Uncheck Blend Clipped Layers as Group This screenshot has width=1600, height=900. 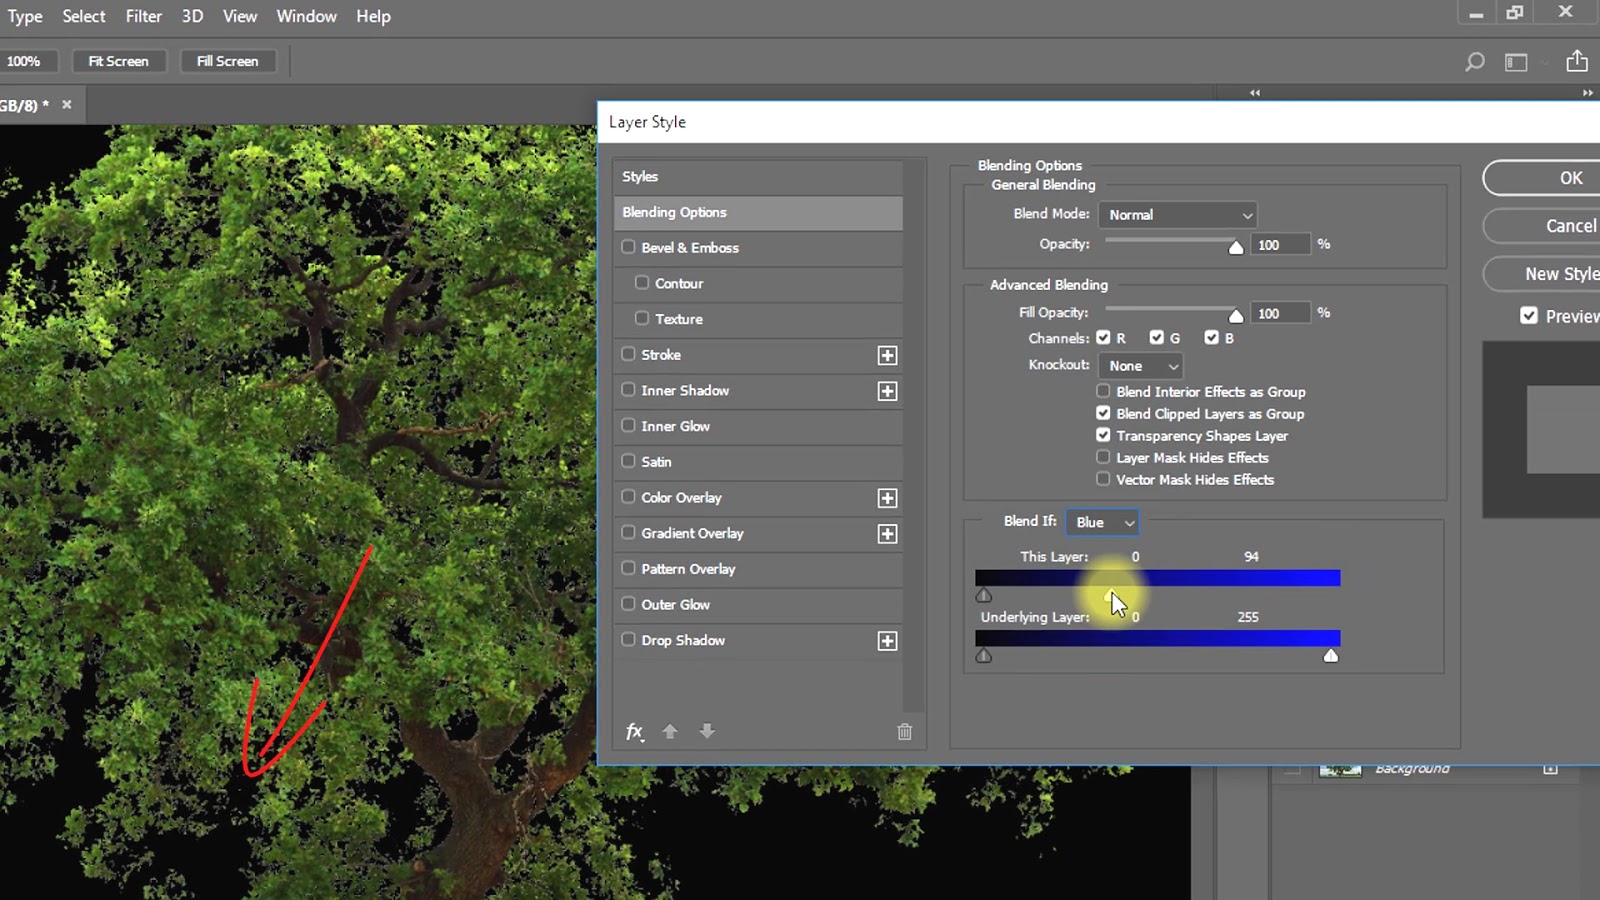coord(1103,413)
